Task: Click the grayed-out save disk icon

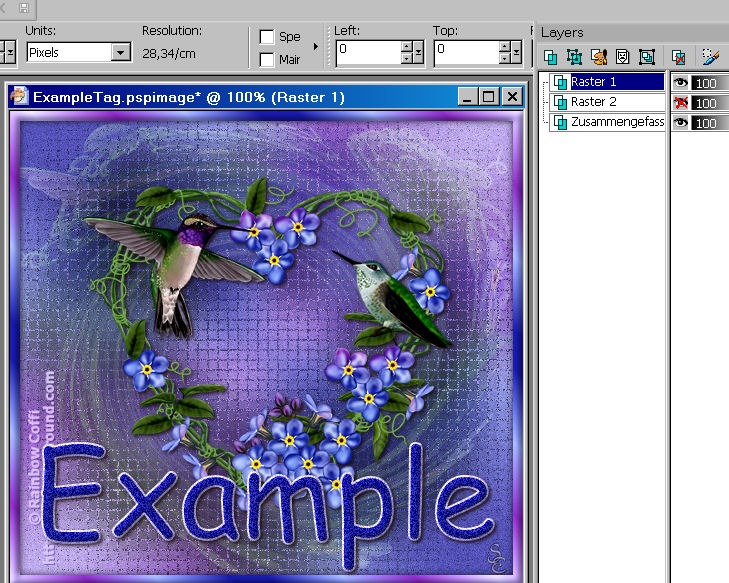Action: (24, 7)
